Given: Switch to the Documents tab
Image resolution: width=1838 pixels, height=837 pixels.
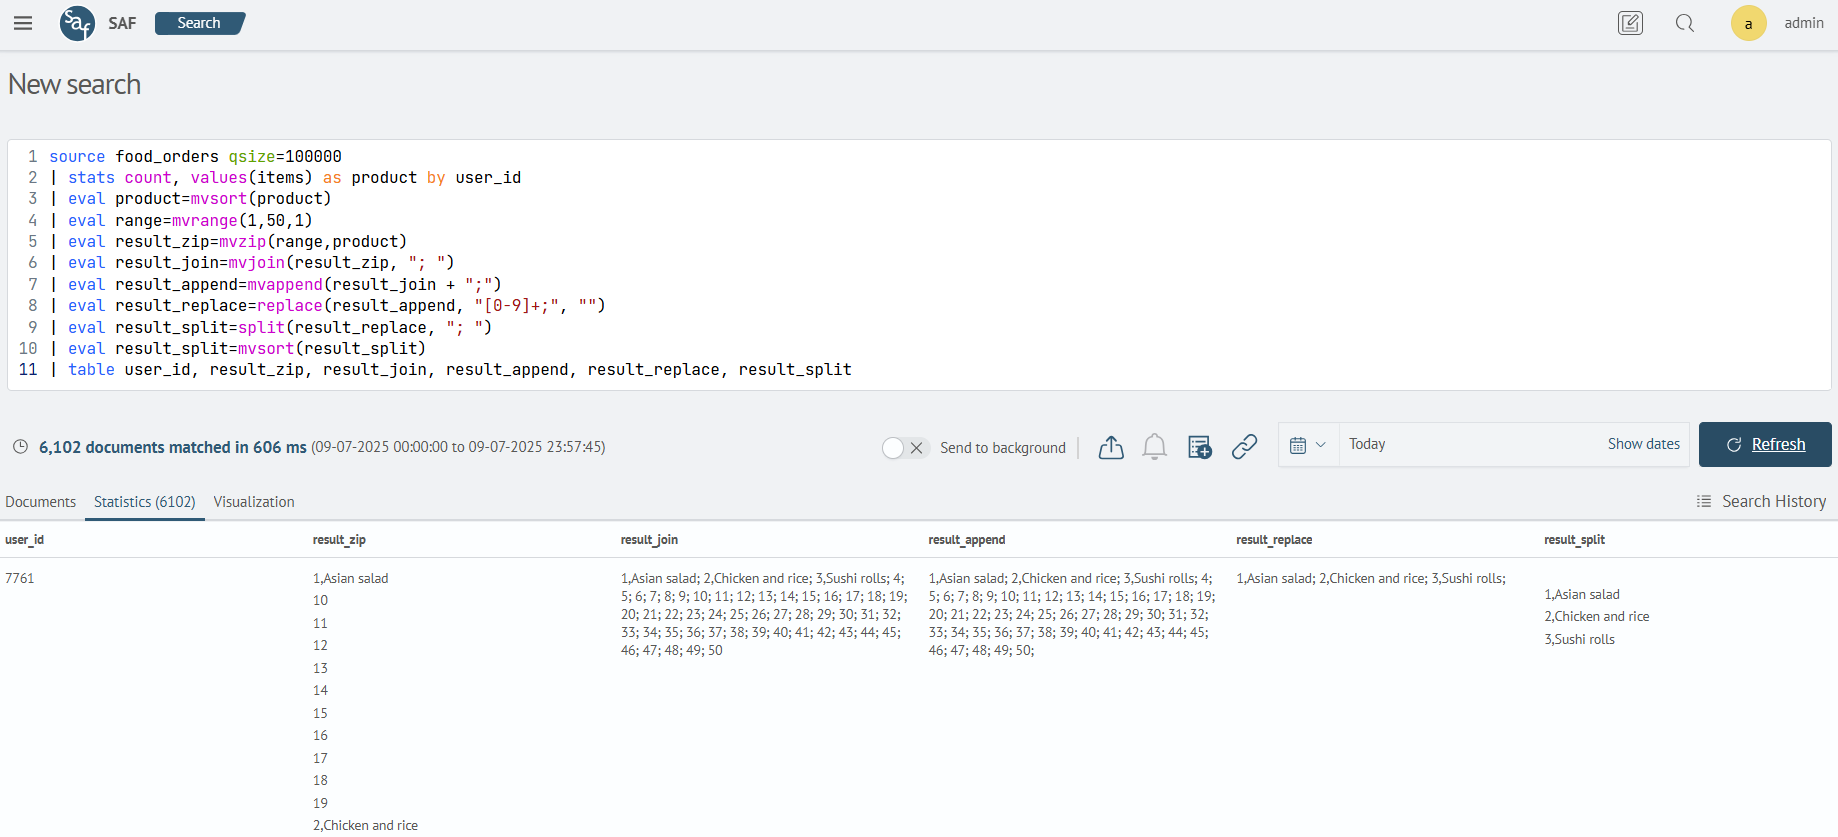Looking at the screenshot, I should pyautogui.click(x=40, y=502).
